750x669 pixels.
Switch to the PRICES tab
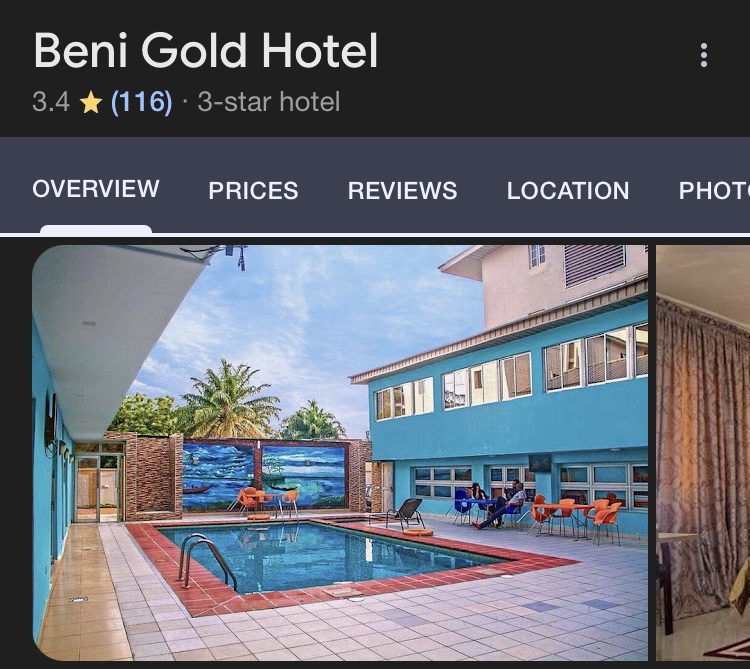(x=253, y=190)
